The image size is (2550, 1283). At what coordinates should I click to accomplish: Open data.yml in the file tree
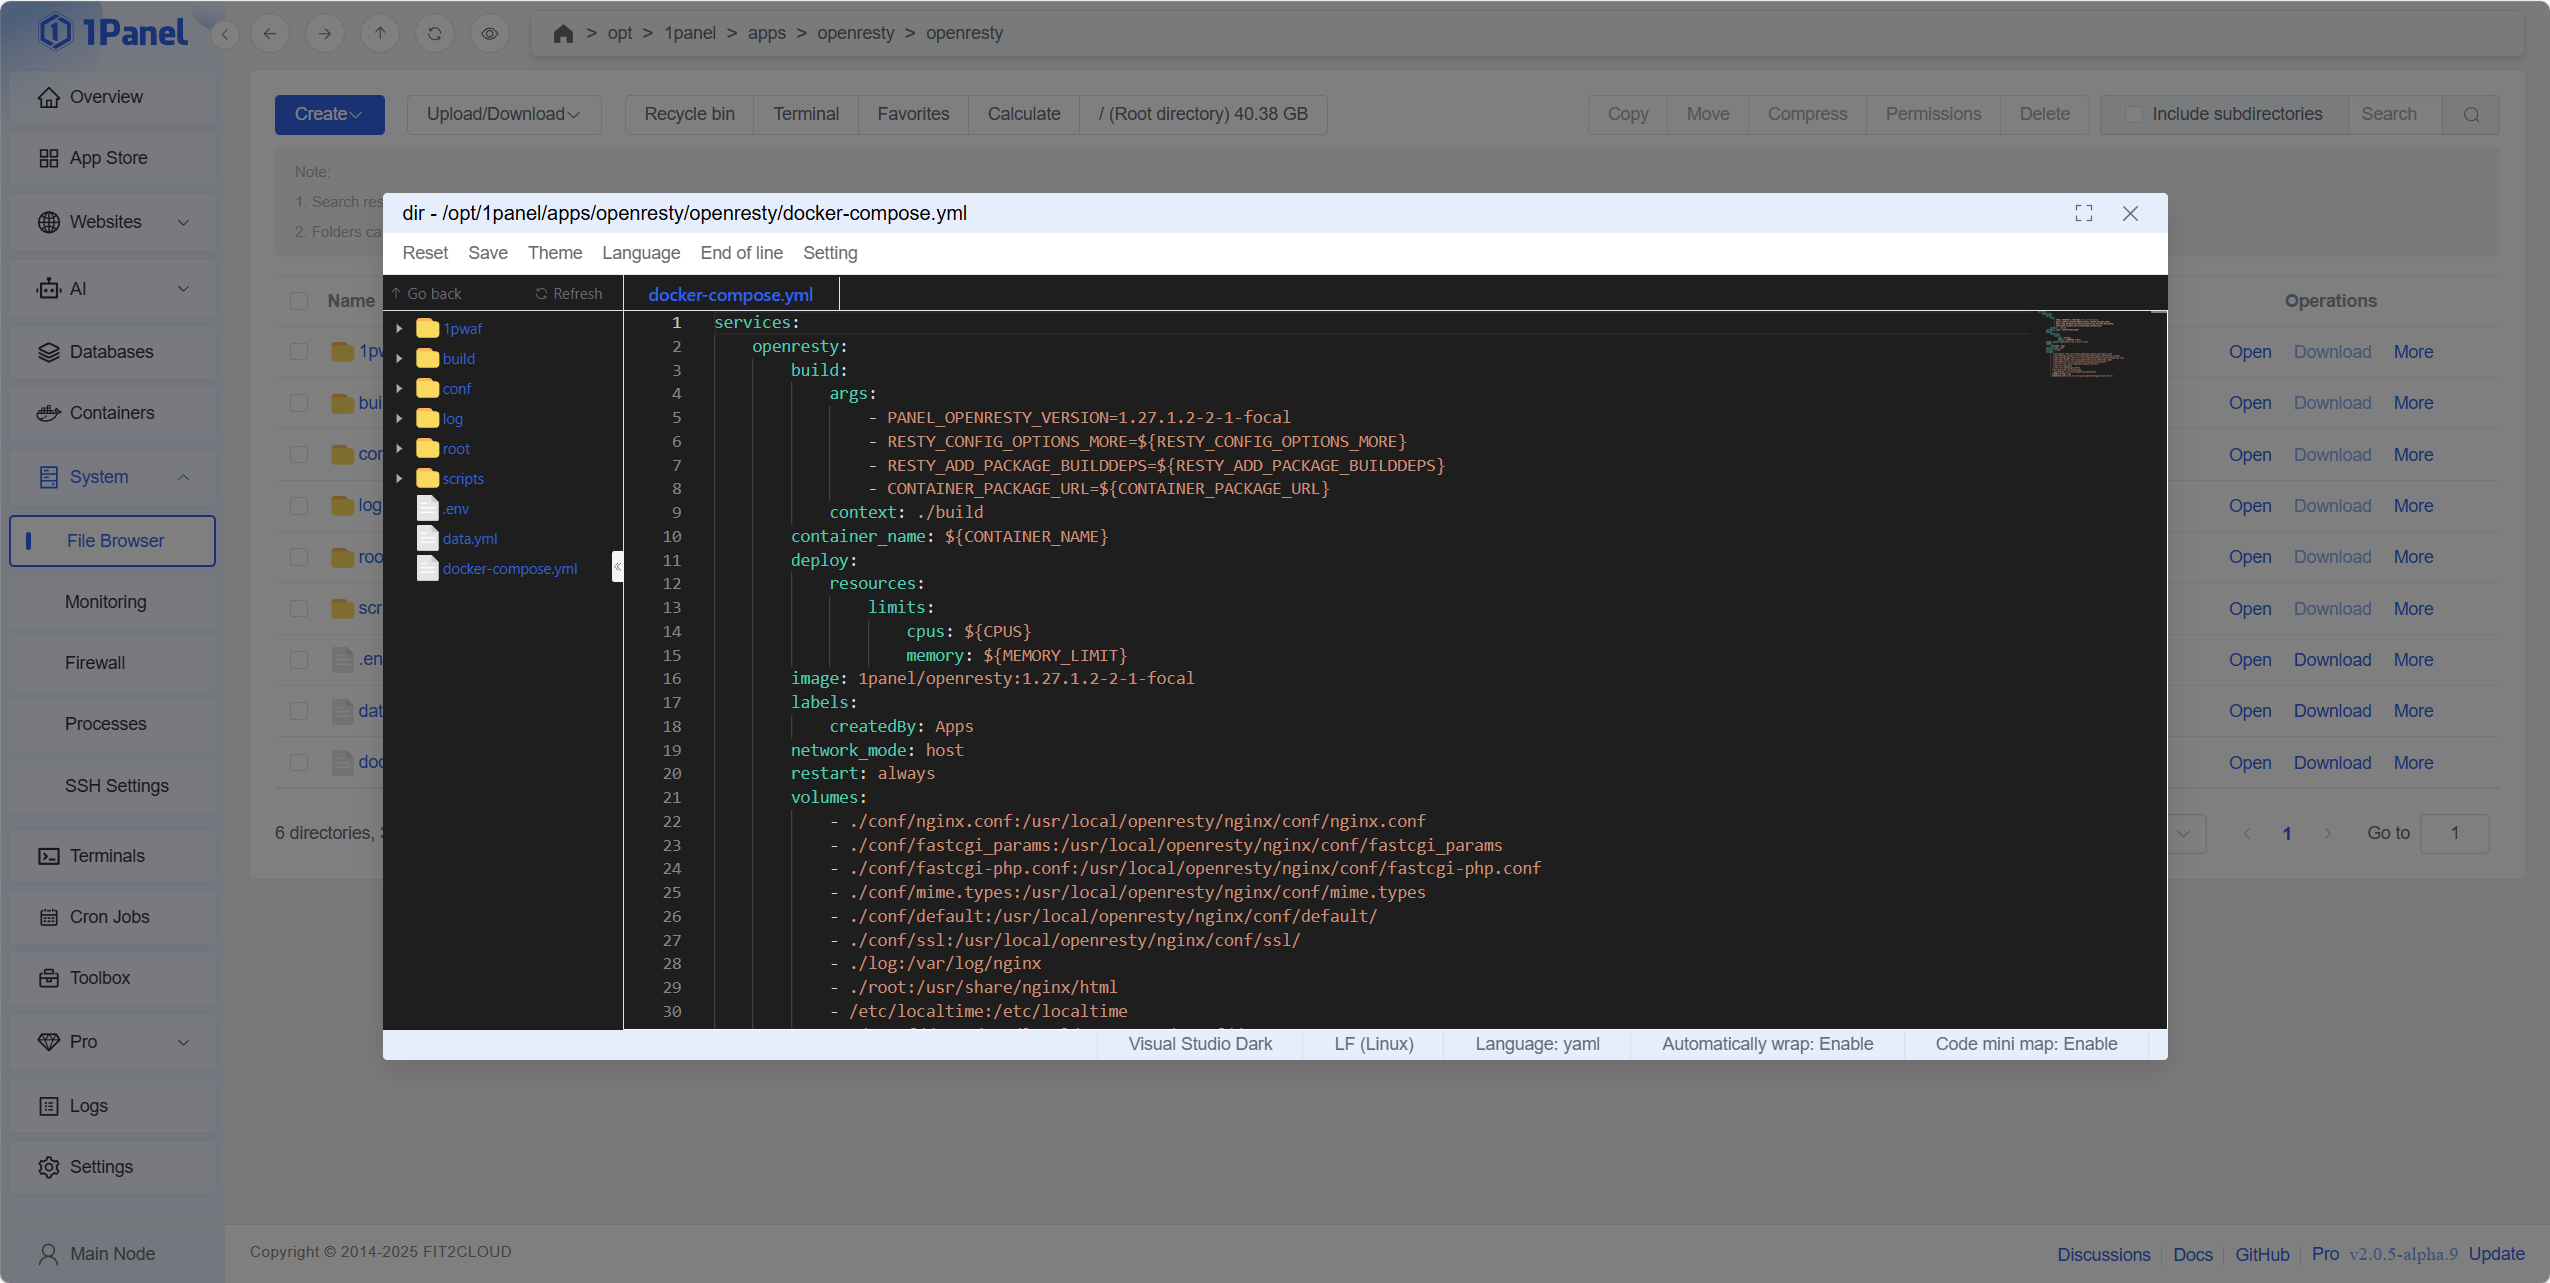(x=469, y=539)
